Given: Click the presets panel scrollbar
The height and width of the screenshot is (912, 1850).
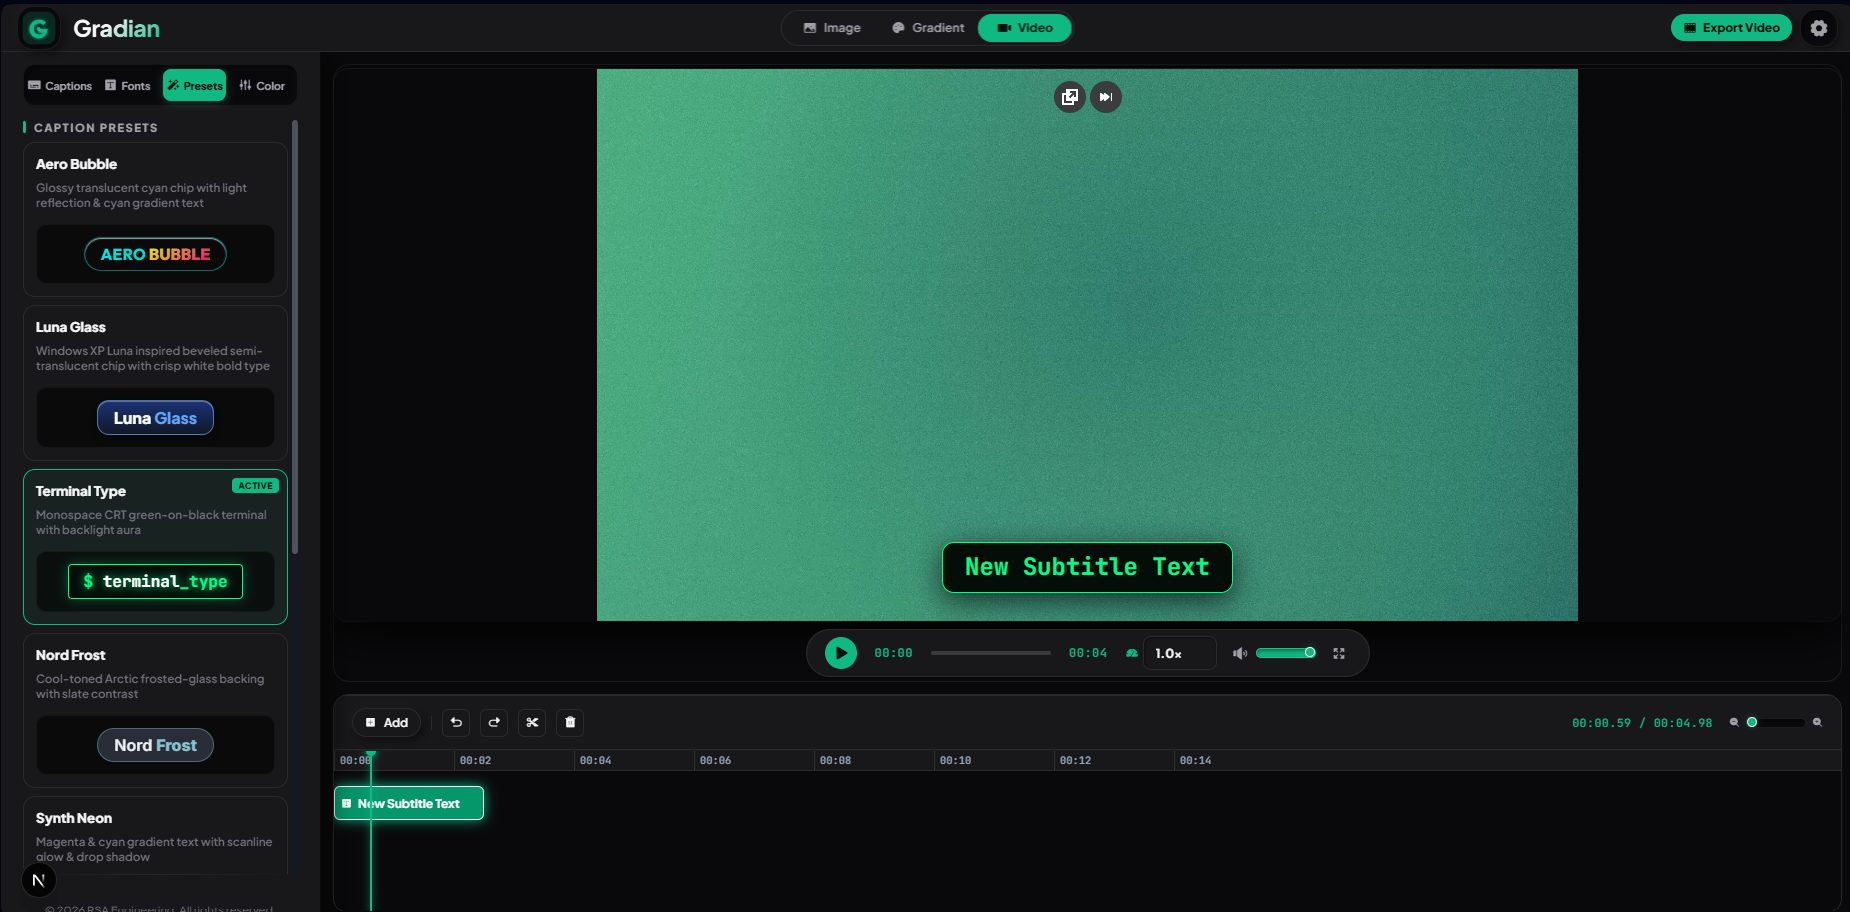Looking at the screenshot, I should 295,337.
